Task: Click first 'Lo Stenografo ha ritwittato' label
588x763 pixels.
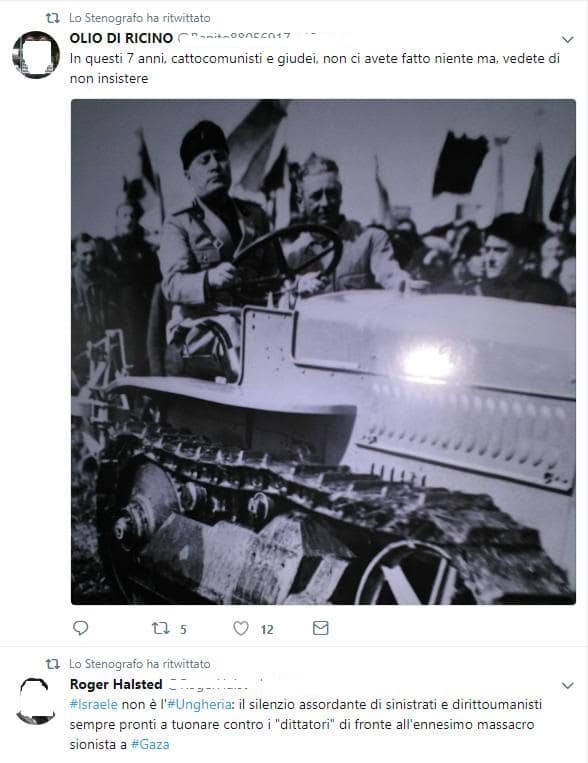Action: click(140, 18)
